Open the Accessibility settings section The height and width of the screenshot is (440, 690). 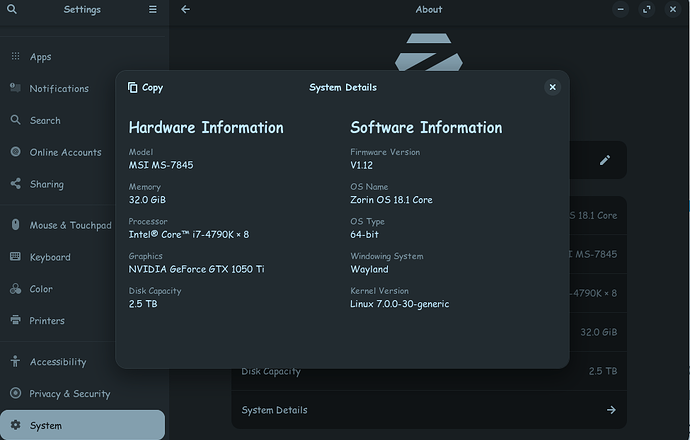click(83, 362)
